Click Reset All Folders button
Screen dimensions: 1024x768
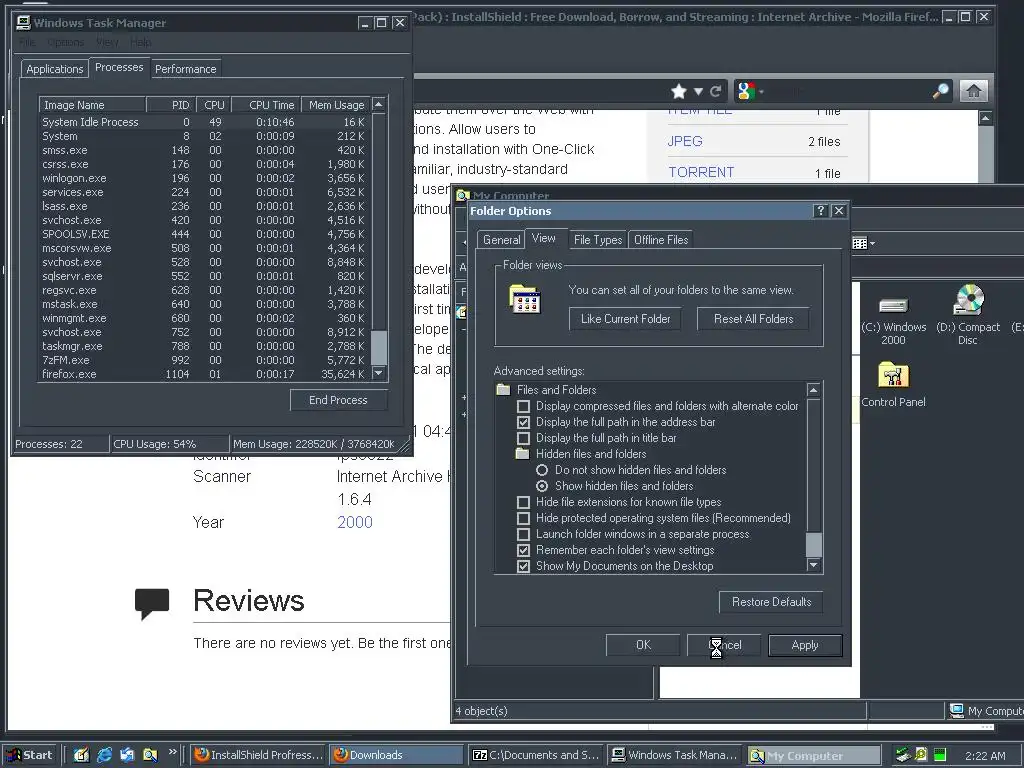point(754,319)
